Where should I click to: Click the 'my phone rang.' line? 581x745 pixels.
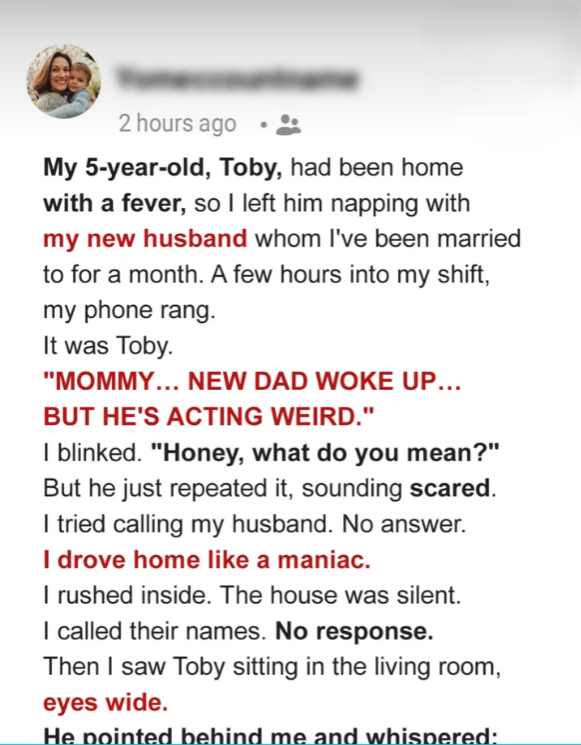(129, 311)
